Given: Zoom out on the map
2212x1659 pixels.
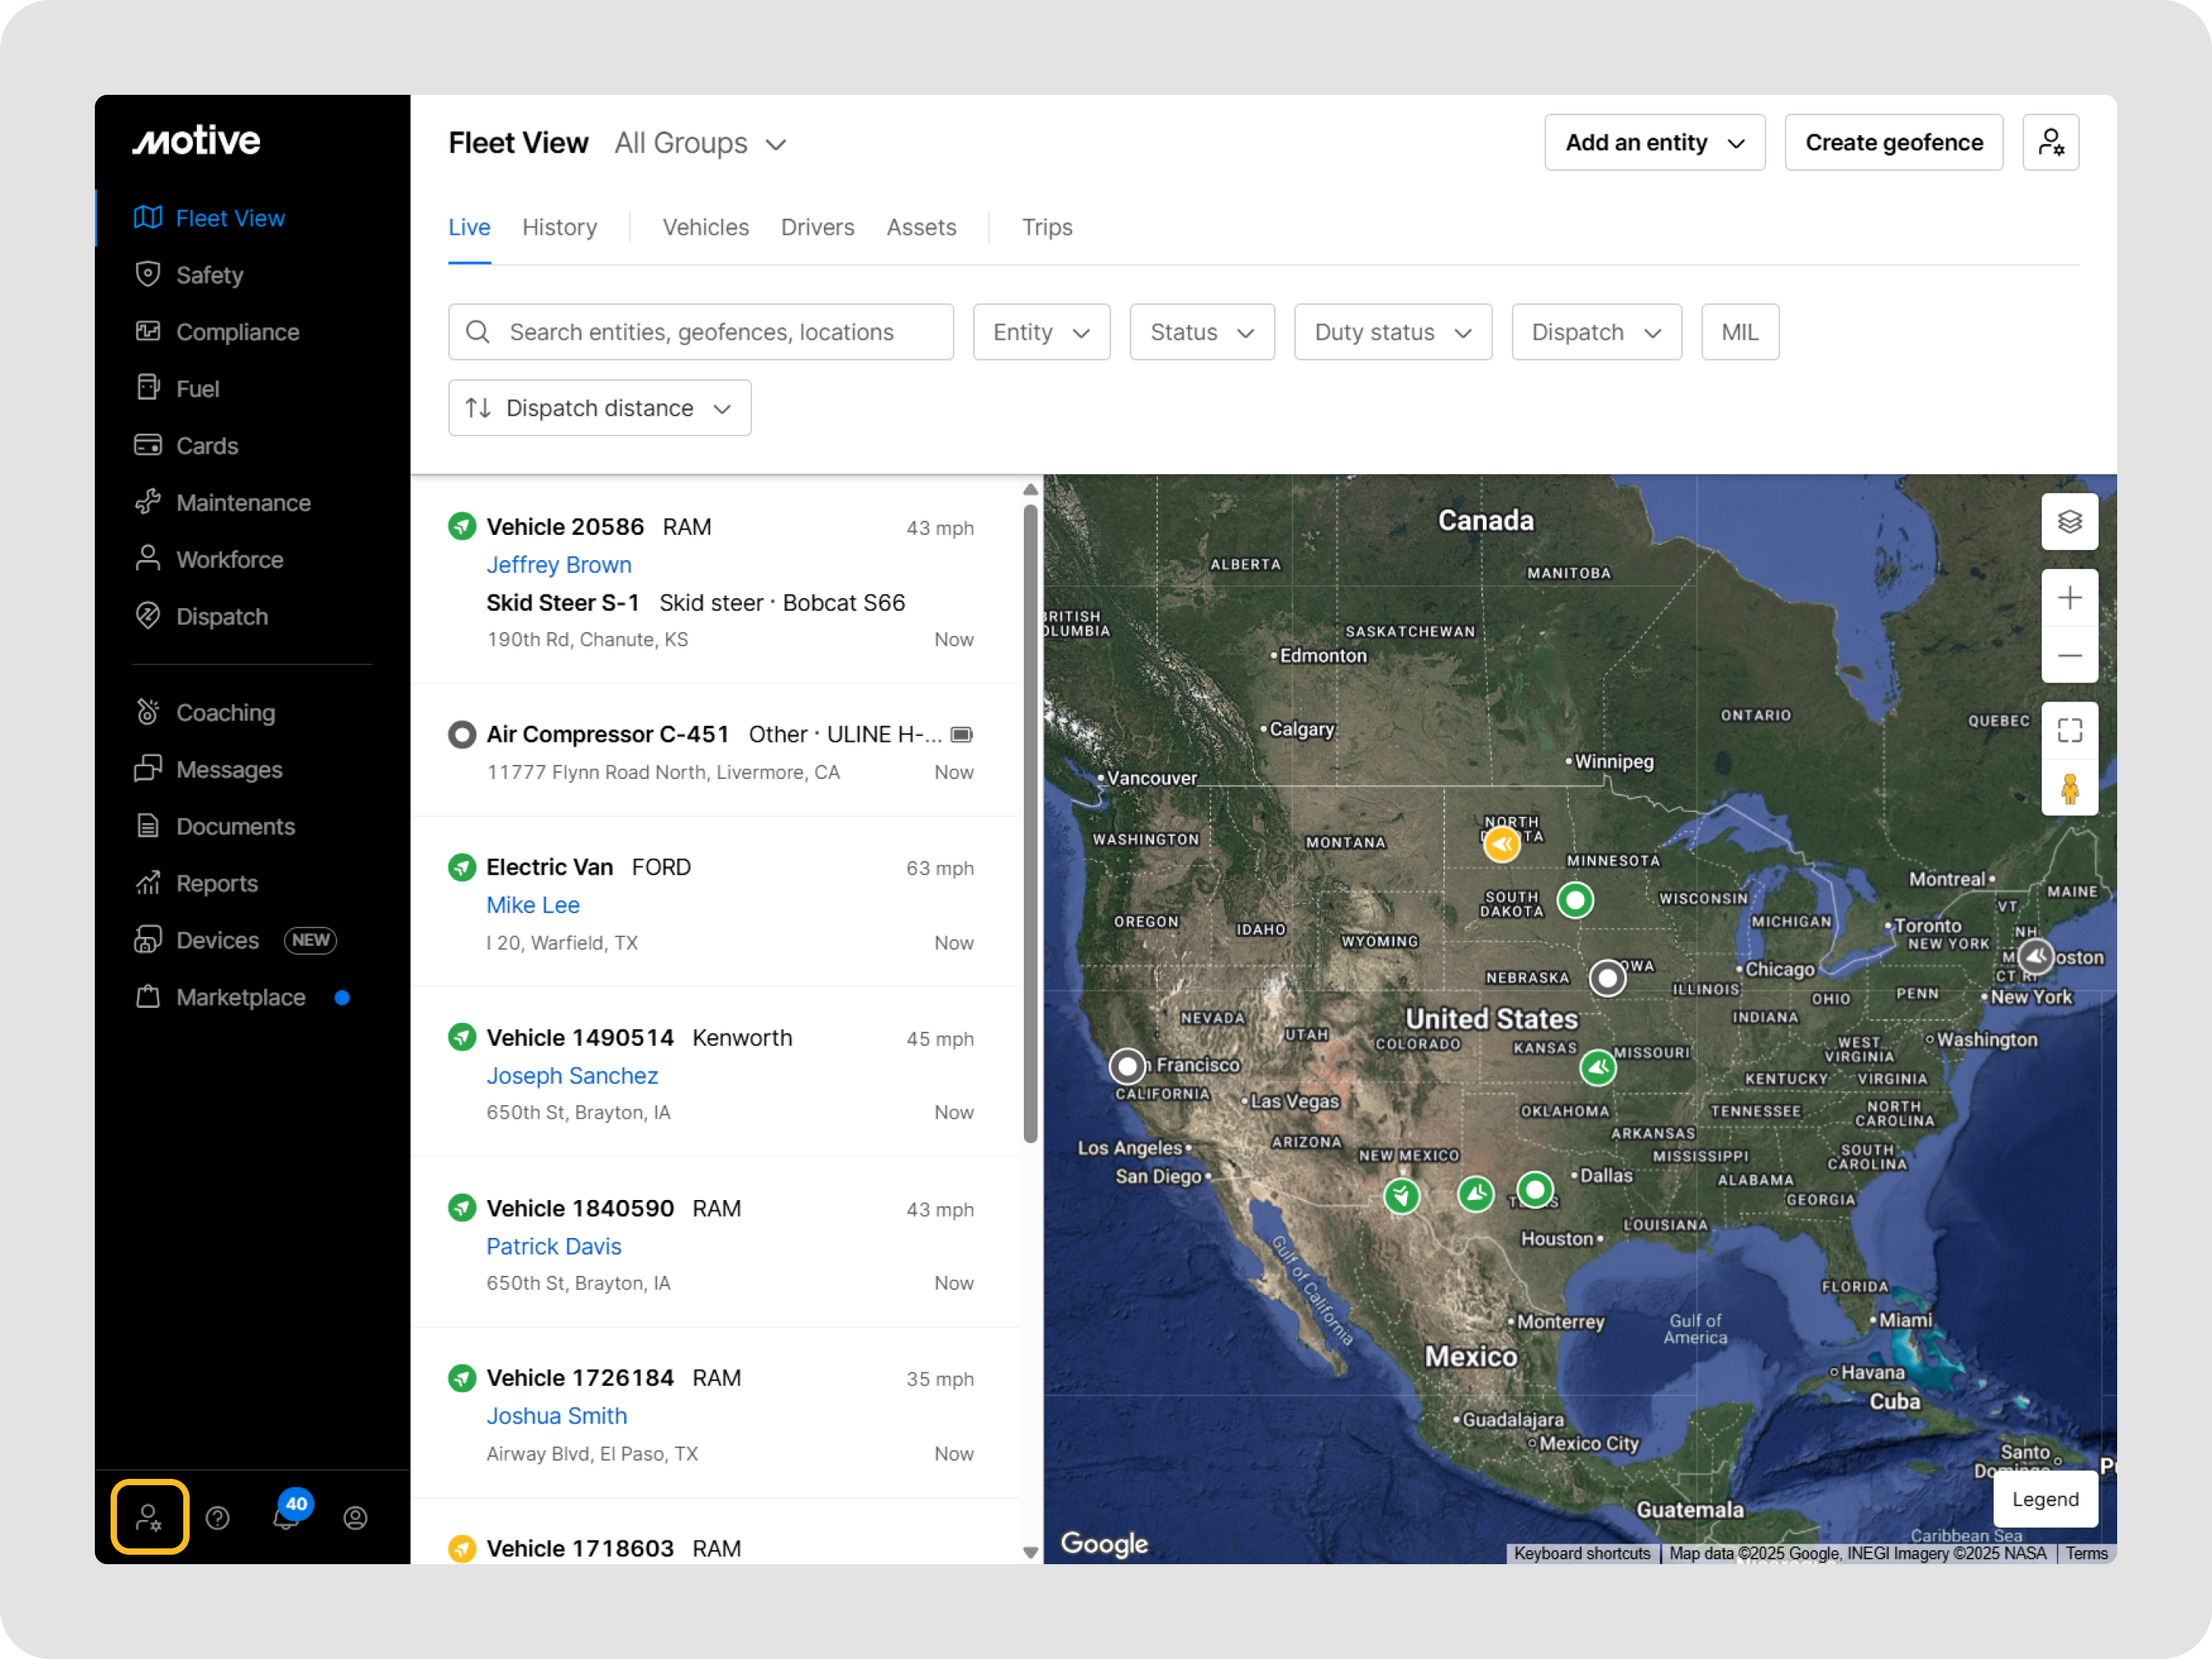Looking at the screenshot, I should 2069,655.
